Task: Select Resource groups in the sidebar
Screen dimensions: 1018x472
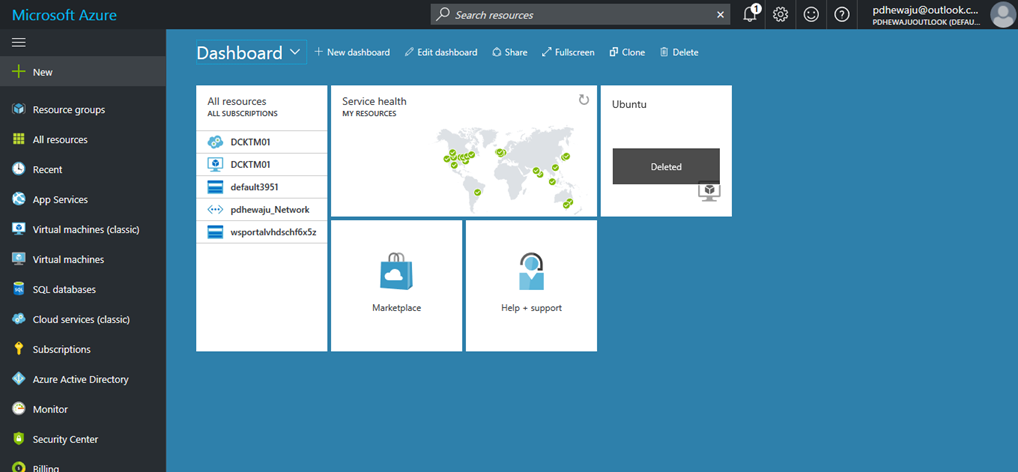Action: [x=83, y=110]
